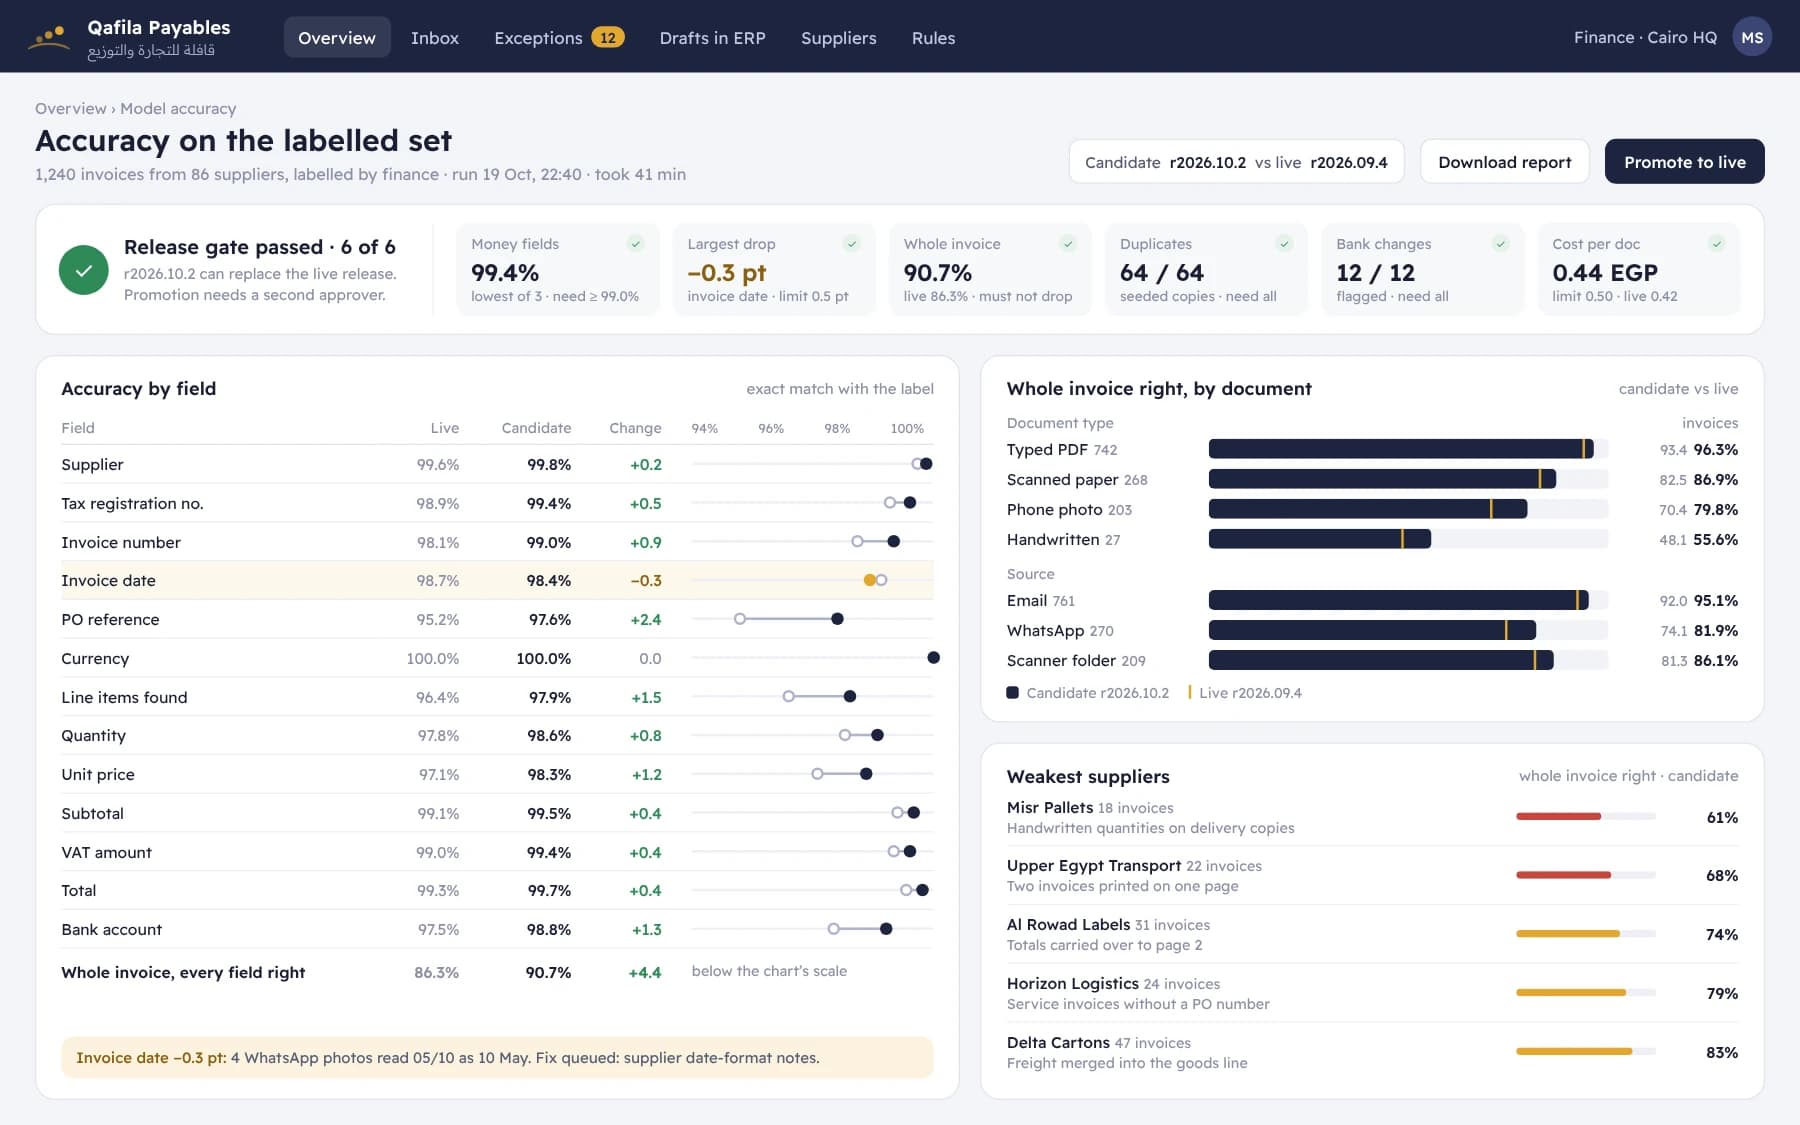Click the Download report button
This screenshot has height=1125, width=1800.
click(x=1504, y=162)
